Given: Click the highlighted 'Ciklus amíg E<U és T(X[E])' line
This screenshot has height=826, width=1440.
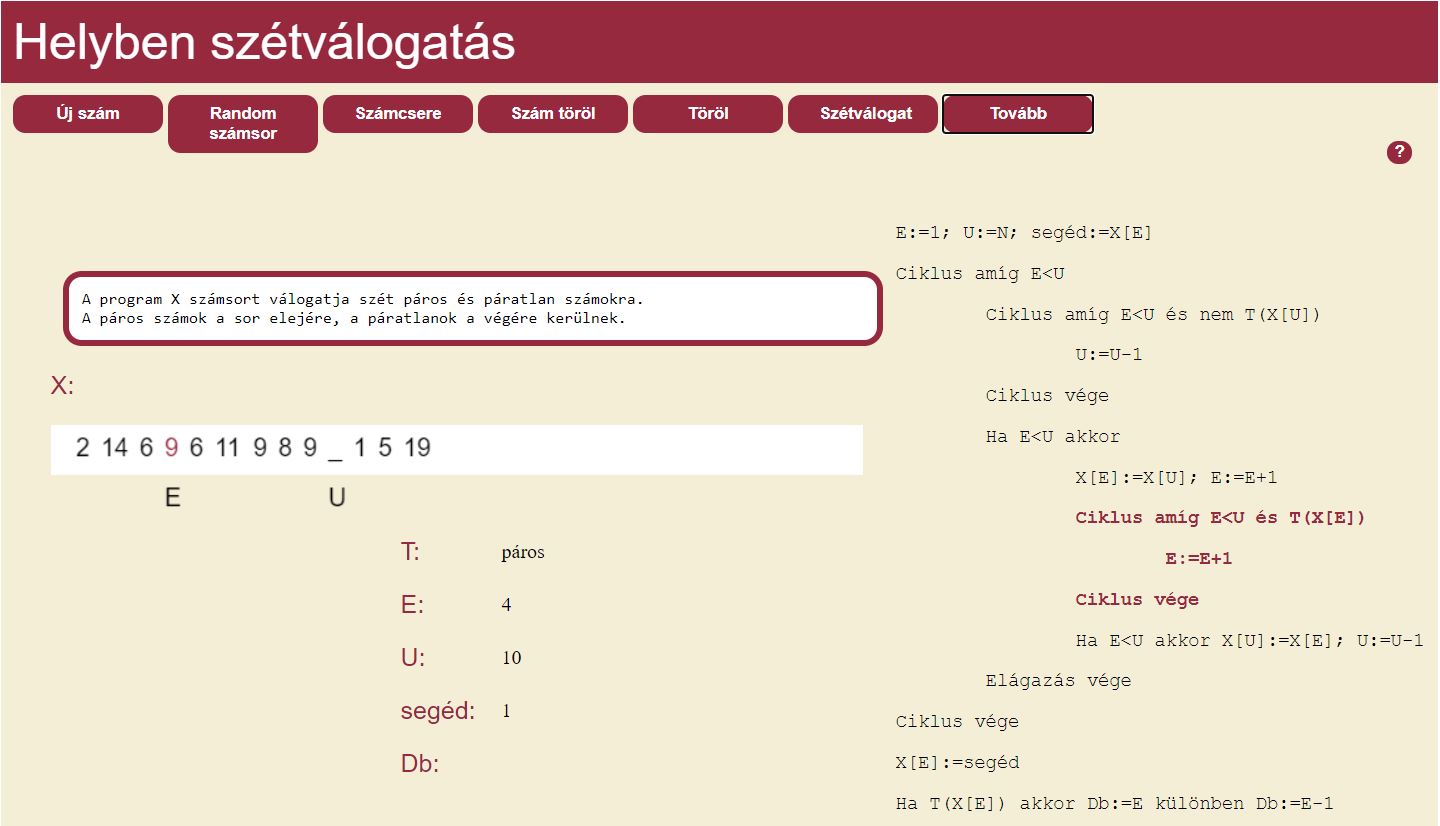Looking at the screenshot, I should point(1220,518).
